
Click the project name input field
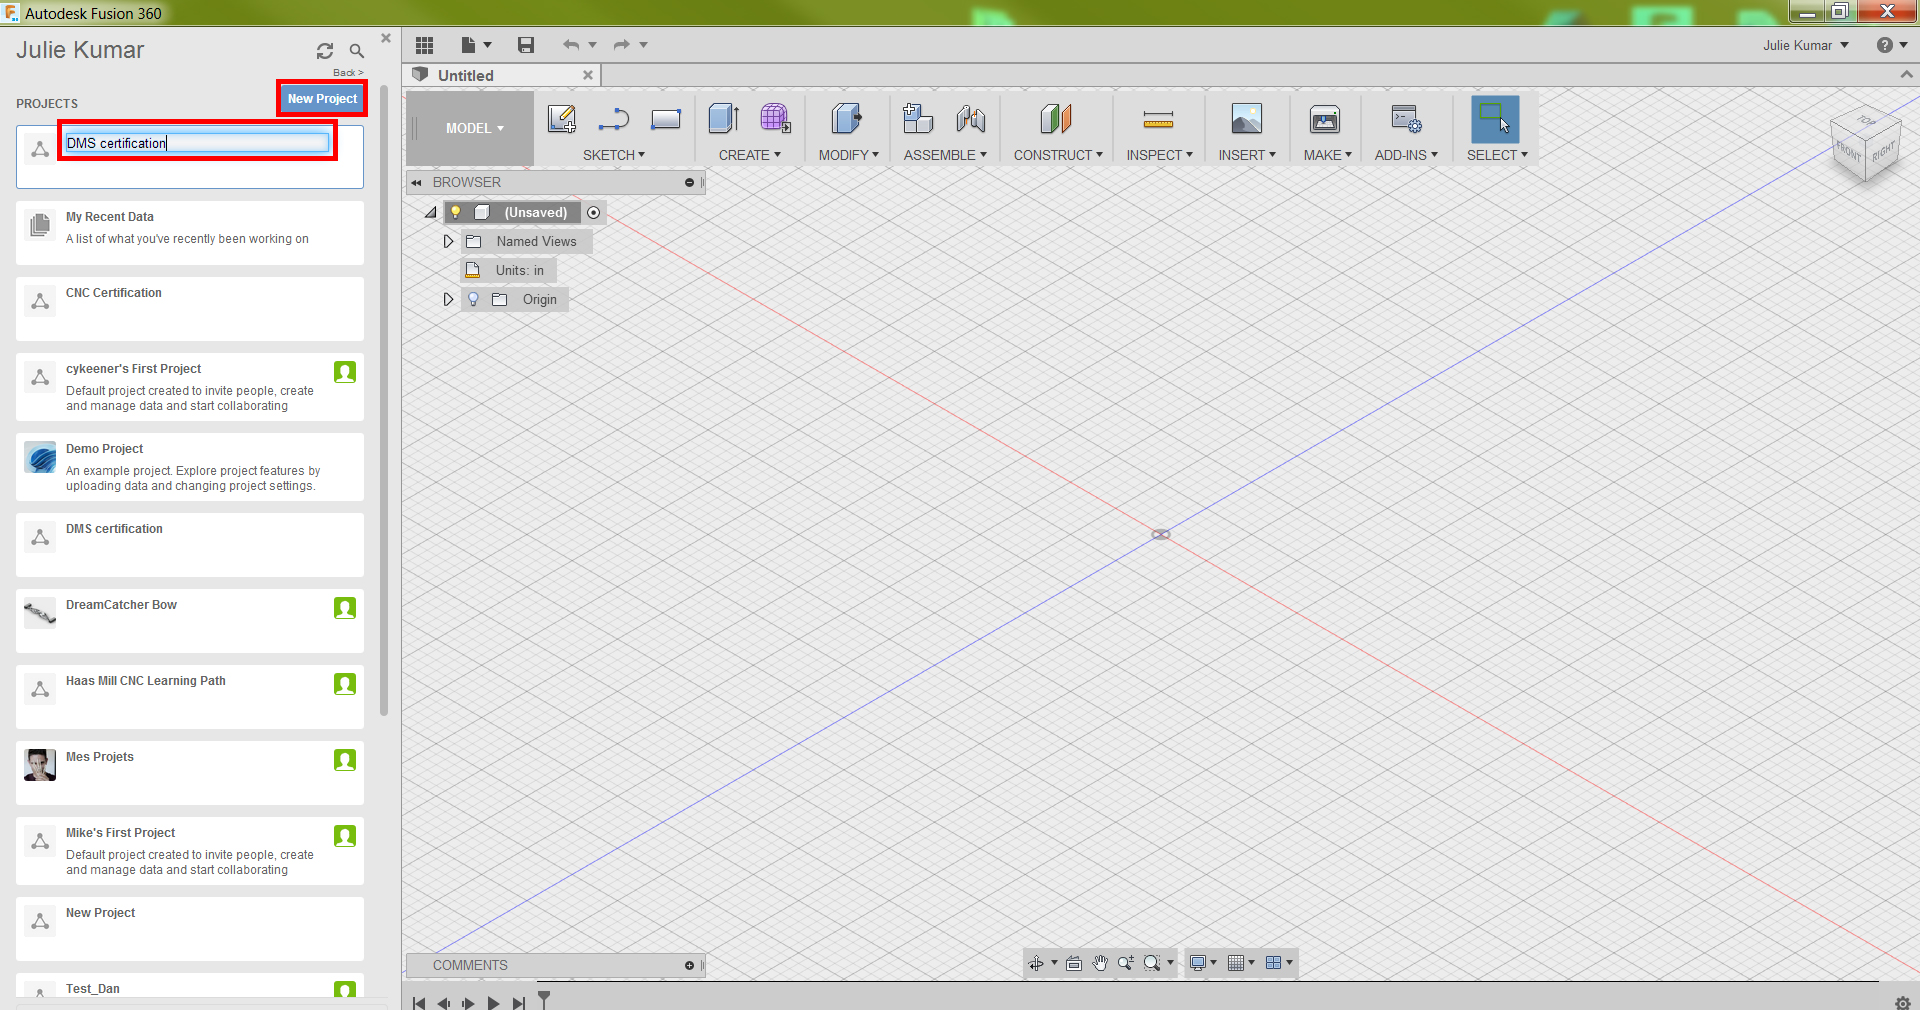(x=197, y=143)
